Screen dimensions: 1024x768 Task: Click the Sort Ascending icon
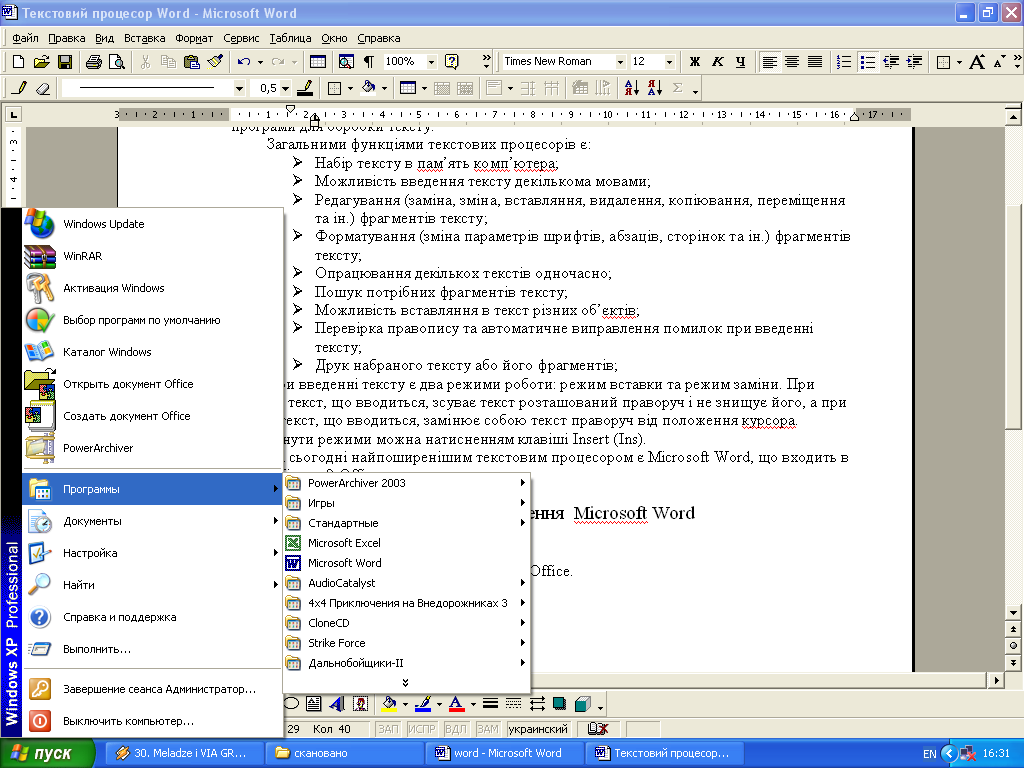point(632,88)
